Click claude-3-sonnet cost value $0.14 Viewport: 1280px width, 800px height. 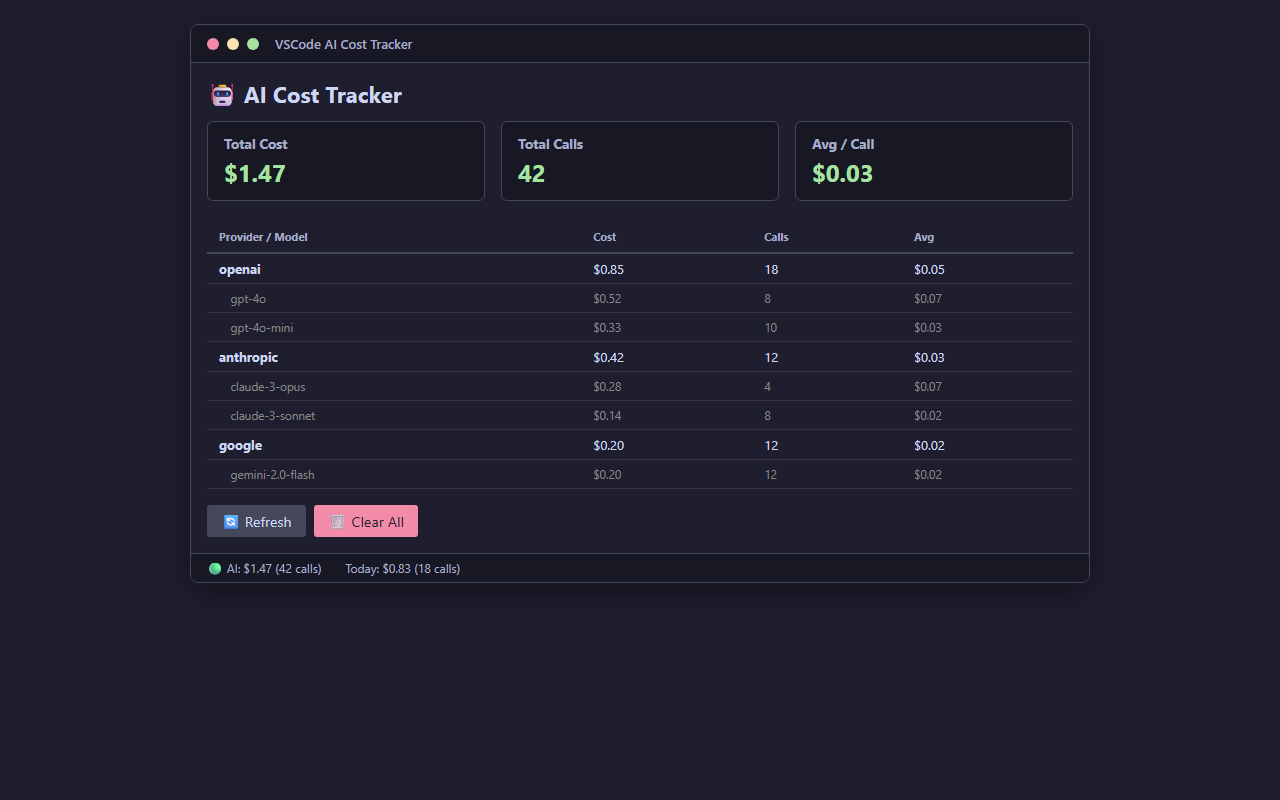[x=607, y=416]
